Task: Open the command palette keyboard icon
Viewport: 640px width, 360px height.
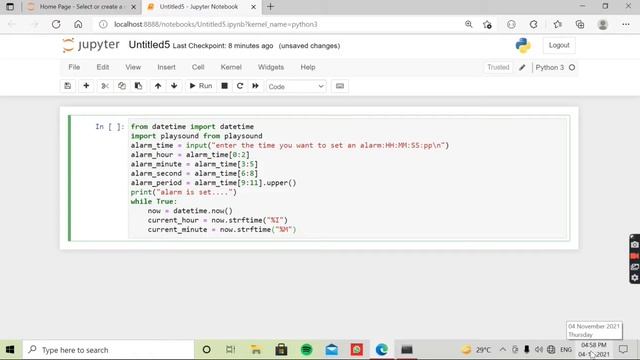Action: tap(340, 86)
